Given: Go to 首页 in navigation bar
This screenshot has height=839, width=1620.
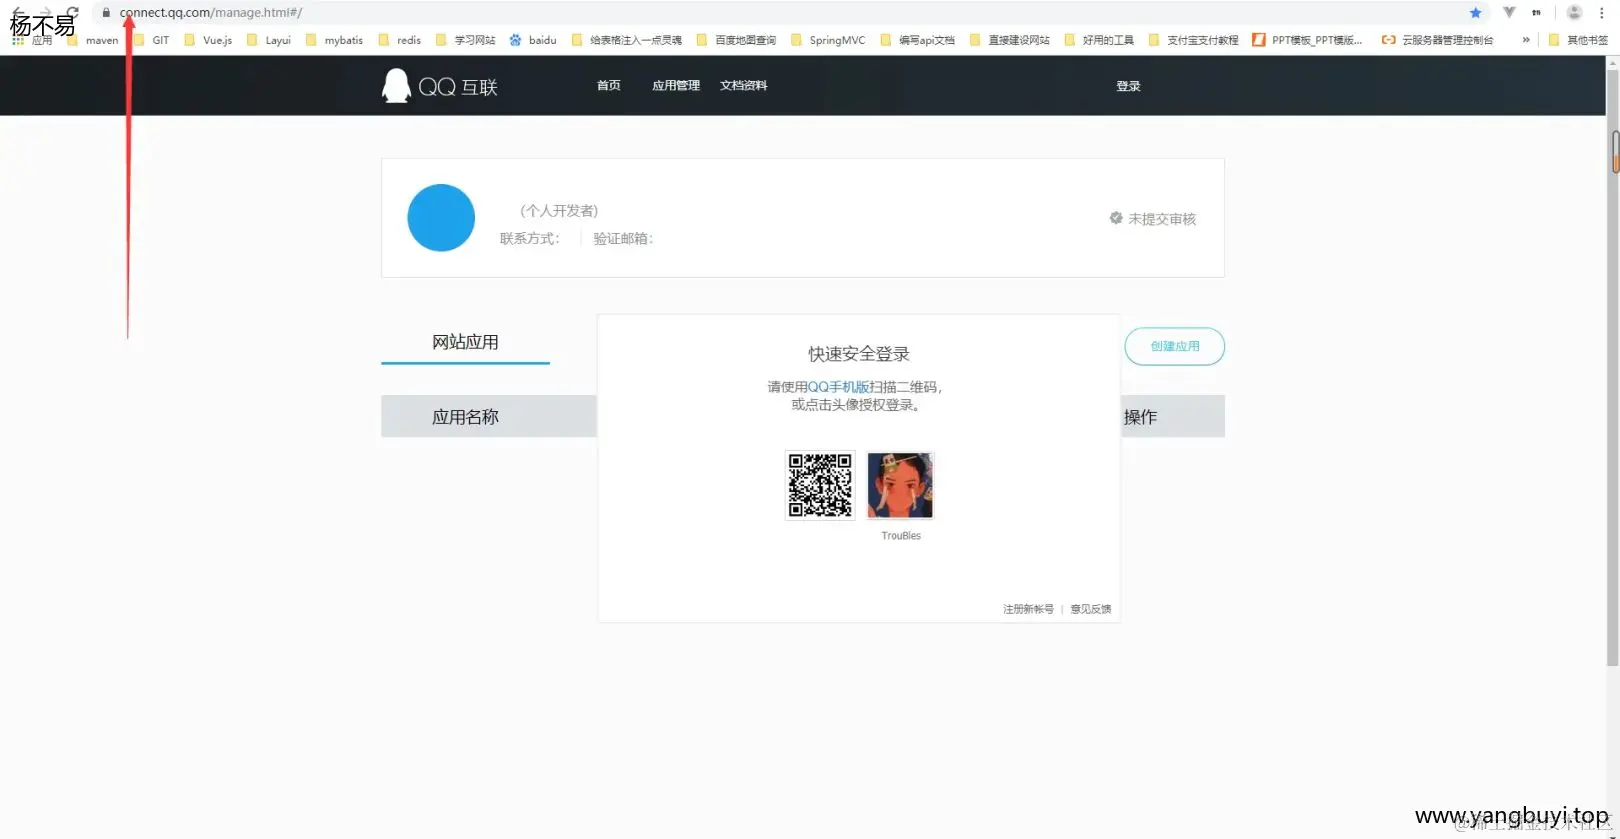Looking at the screenshot, I should [x=608, y=86].
